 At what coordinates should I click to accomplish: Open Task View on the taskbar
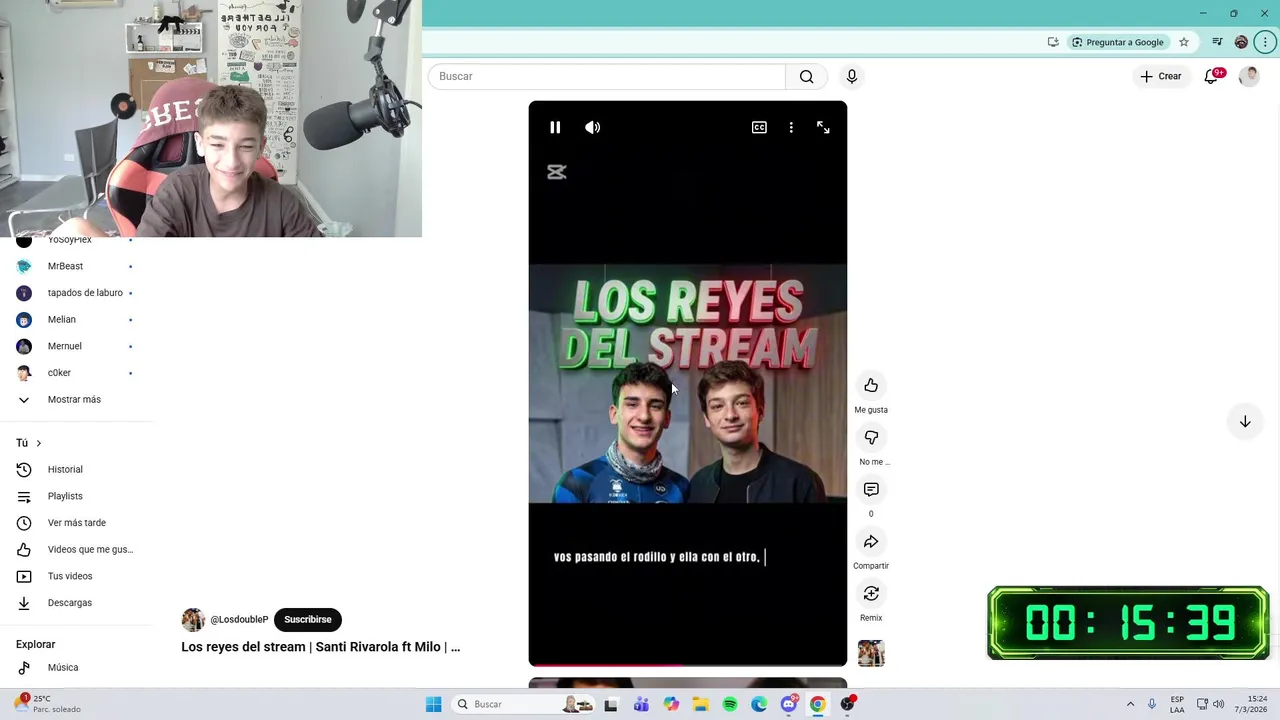click(611, 704)
